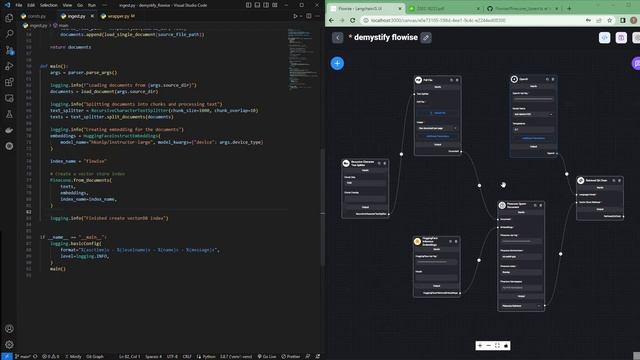
Task: Click Git Graph in the status bar
Action: tap(95, 356)
